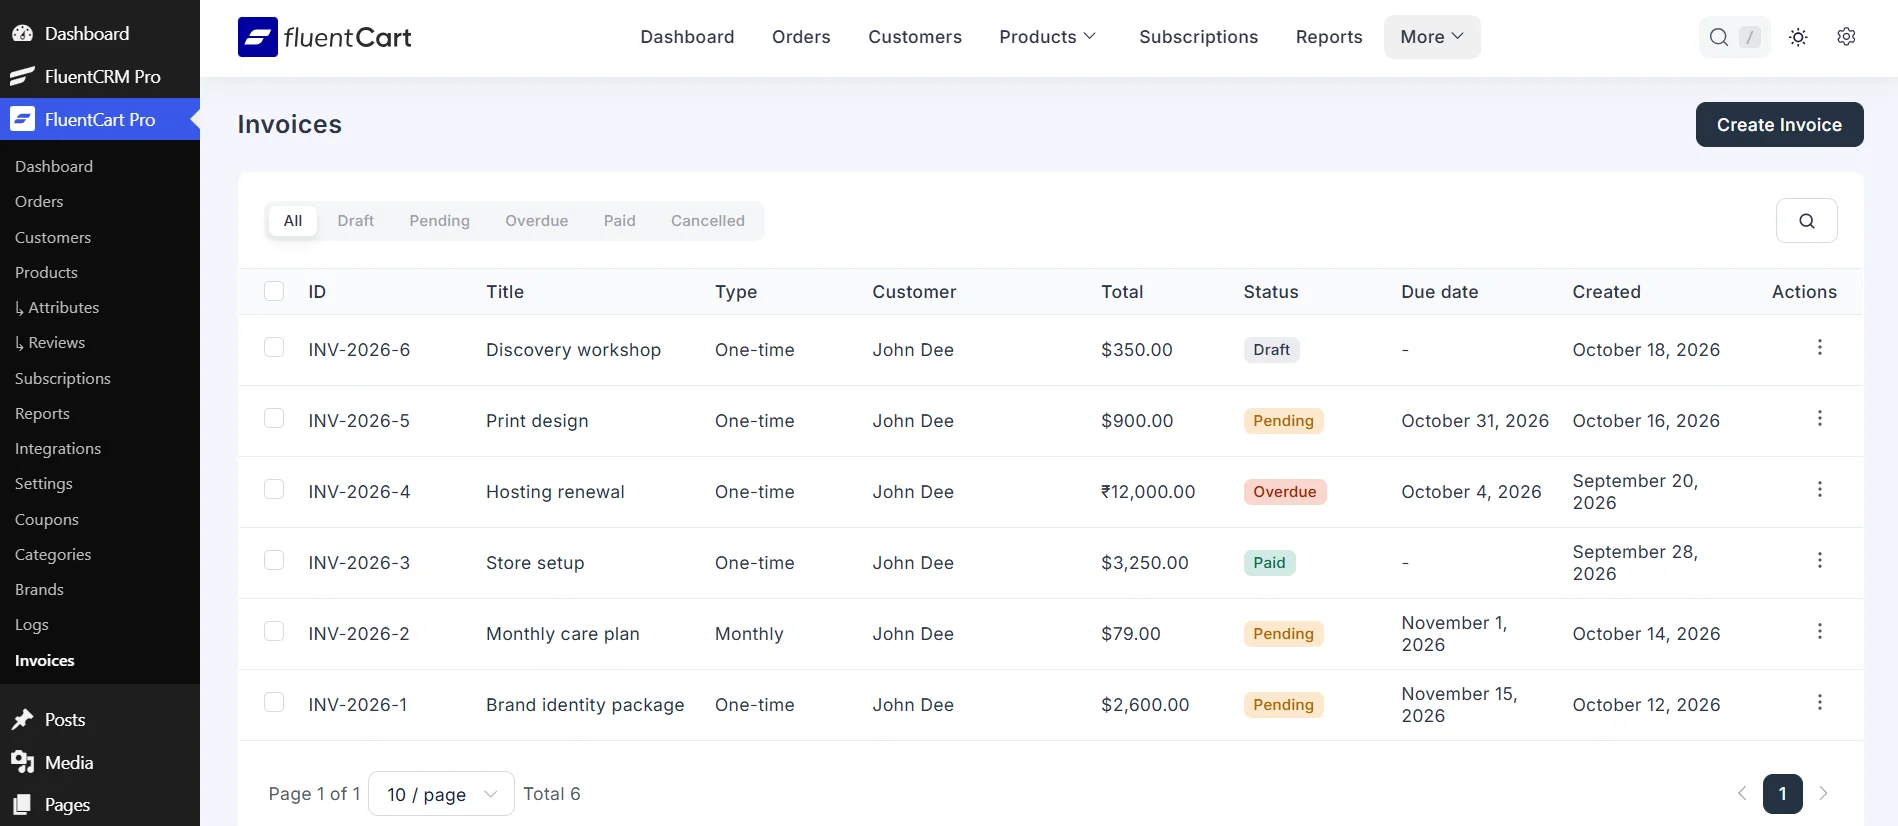The height and width of the screenshot is (826, 1898).
Task: Click the Pages sidebar icon
Action: [x=22, y=805]
